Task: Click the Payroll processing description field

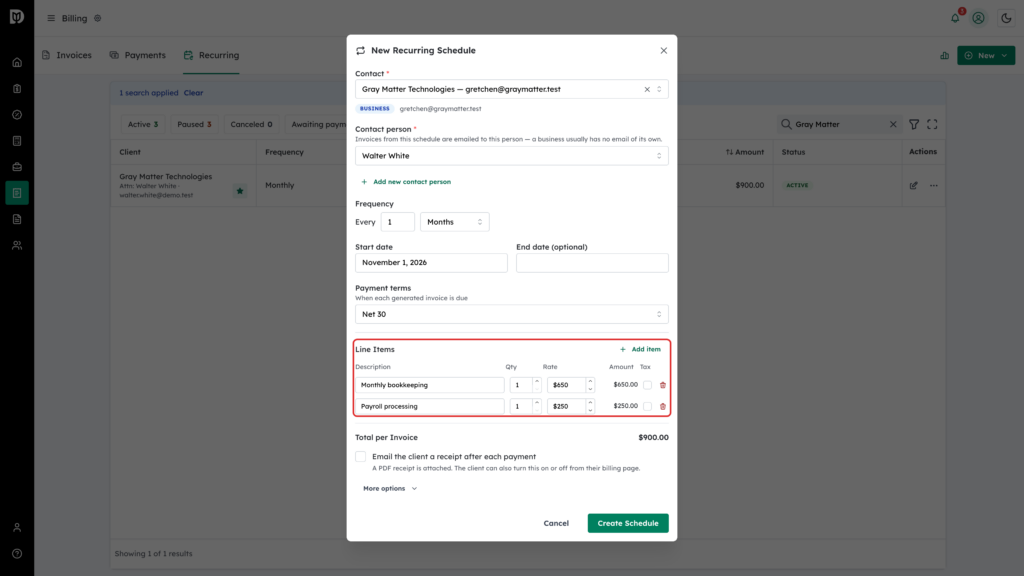Action: click(430, 406)
